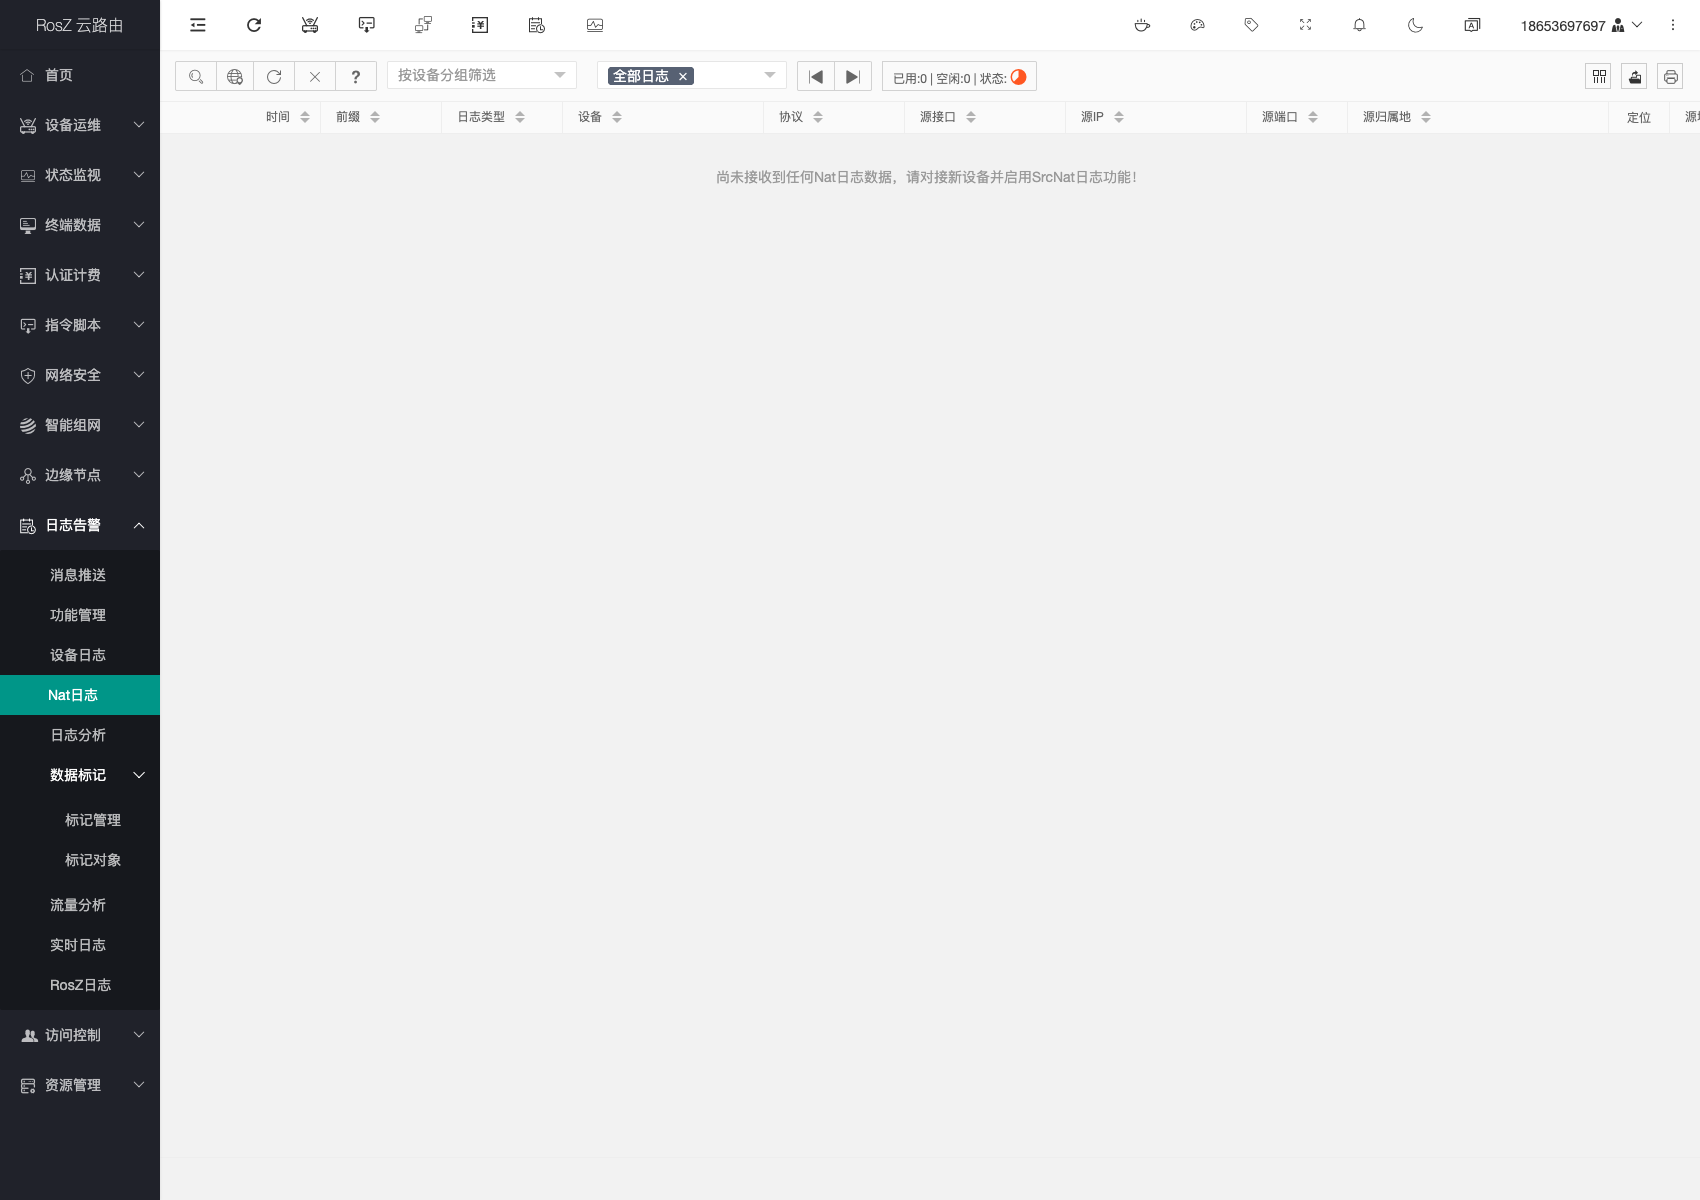Click the question mark help button

coord(356,77)
